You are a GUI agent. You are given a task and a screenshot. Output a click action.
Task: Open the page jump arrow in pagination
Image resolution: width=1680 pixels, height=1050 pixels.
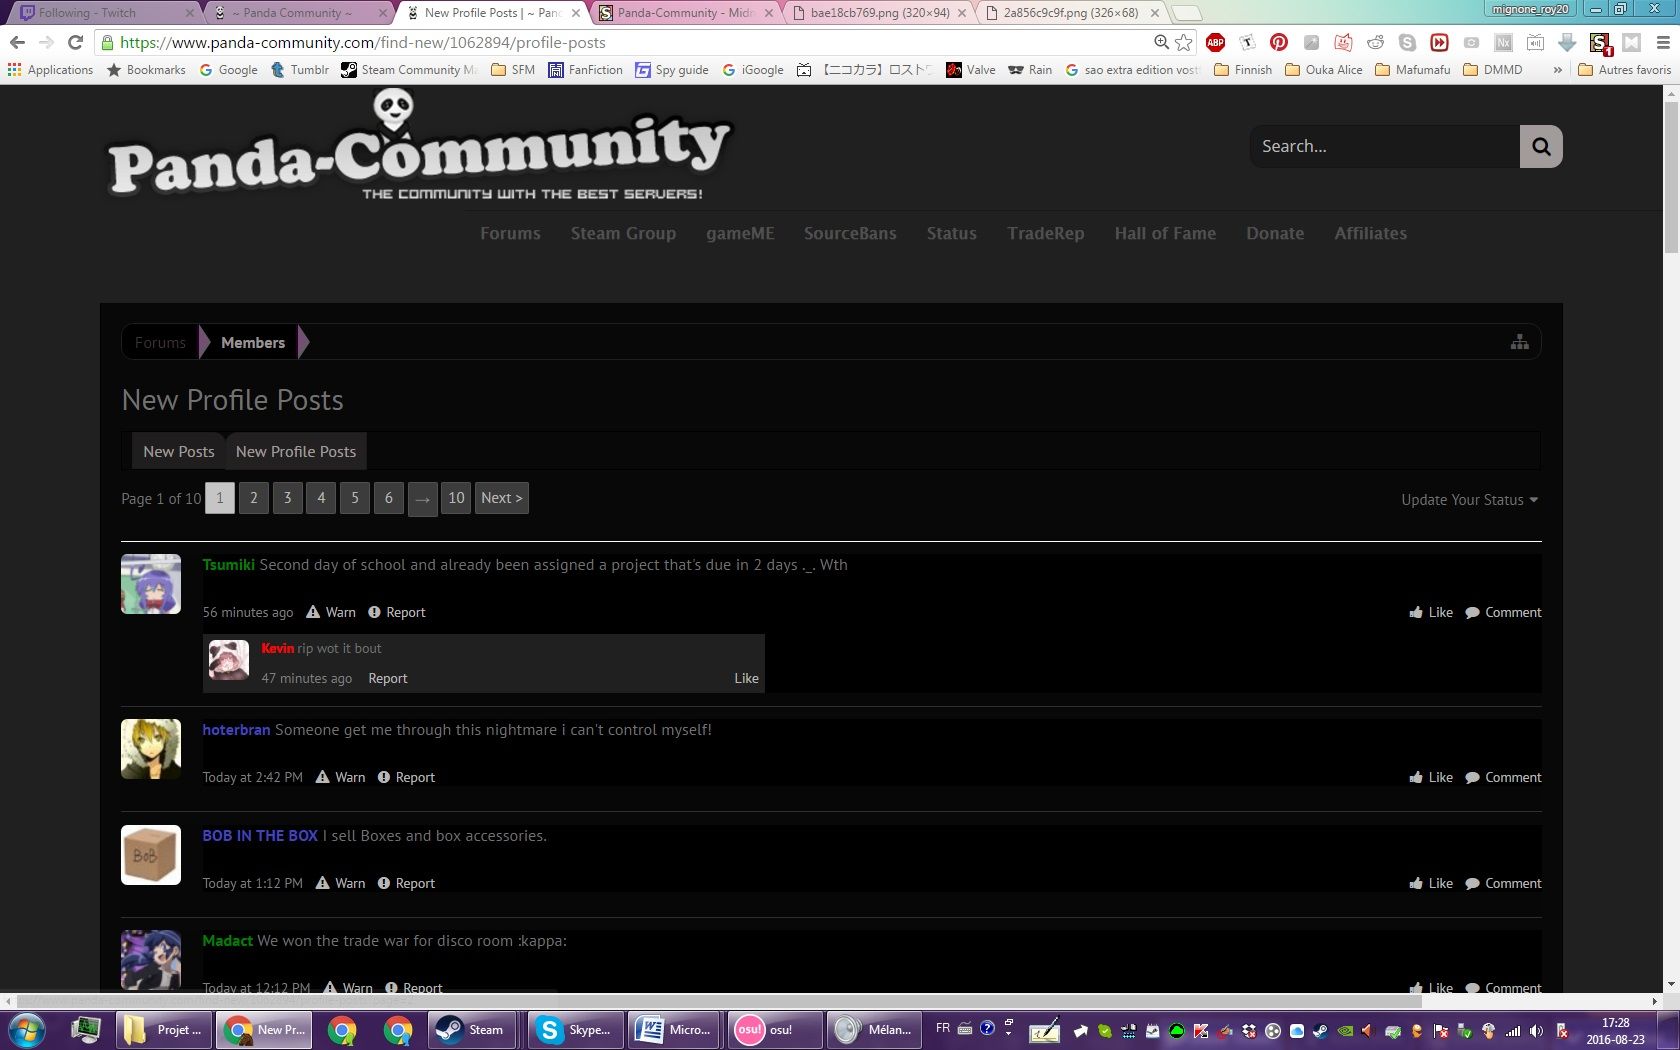422,498
